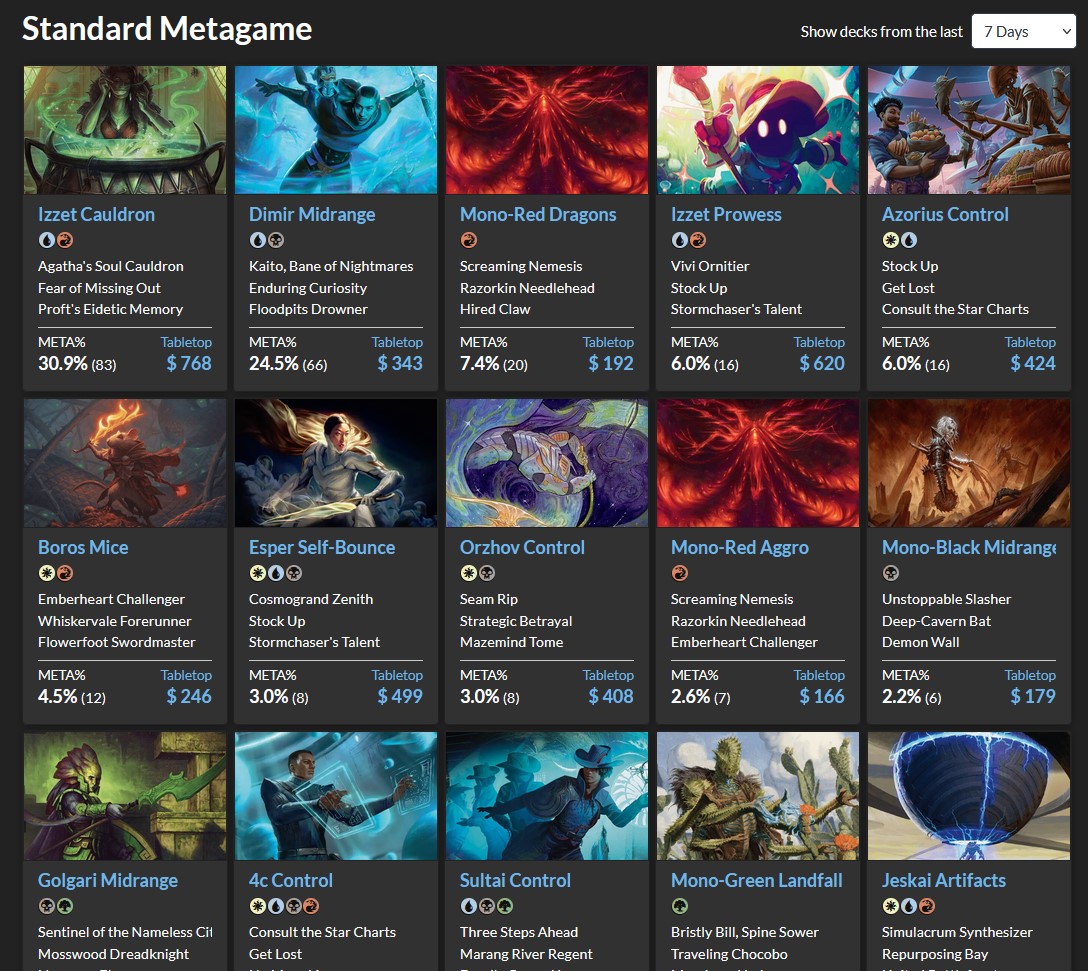Click the white mana icon under Azorius Control

point(890,240)
